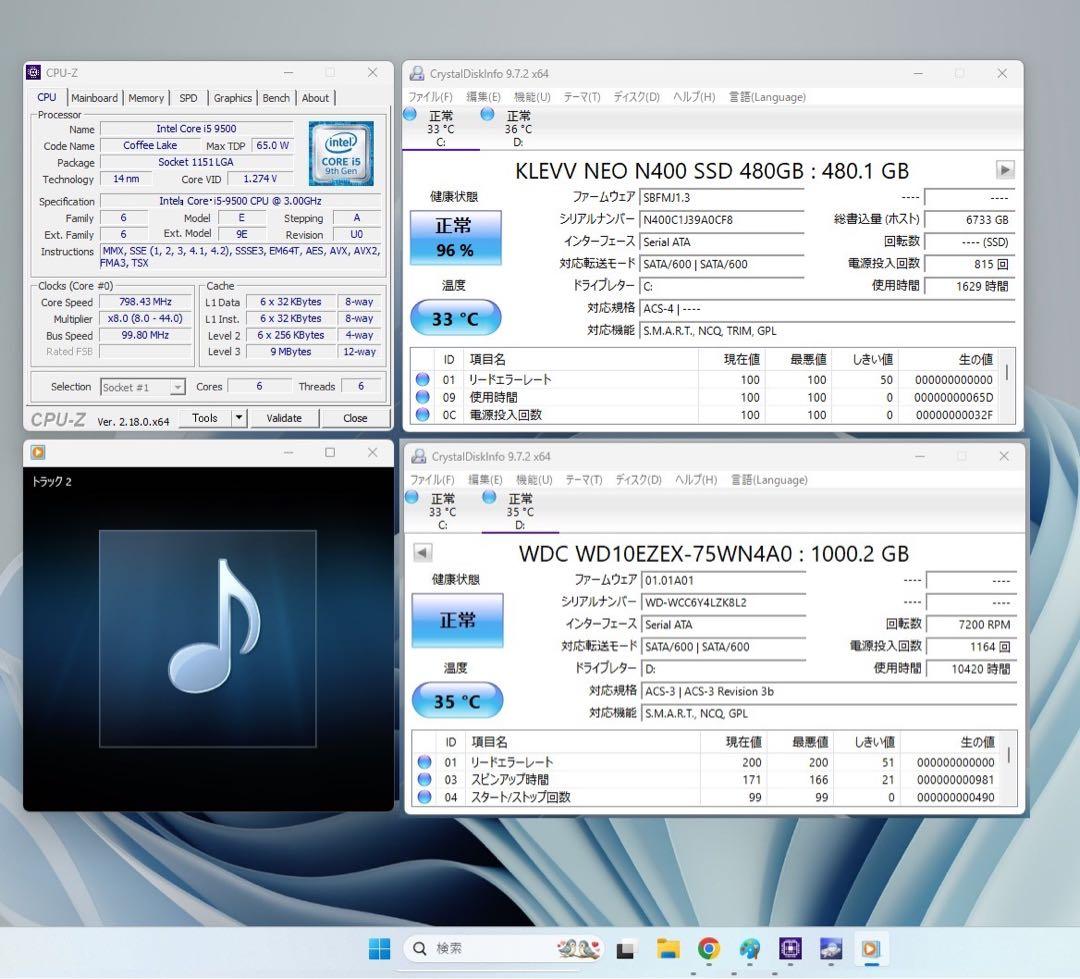Switch to the Mainboard tab in CPU-Z
This screenshot has height=979, width=1080.
[x=94, y=98]
